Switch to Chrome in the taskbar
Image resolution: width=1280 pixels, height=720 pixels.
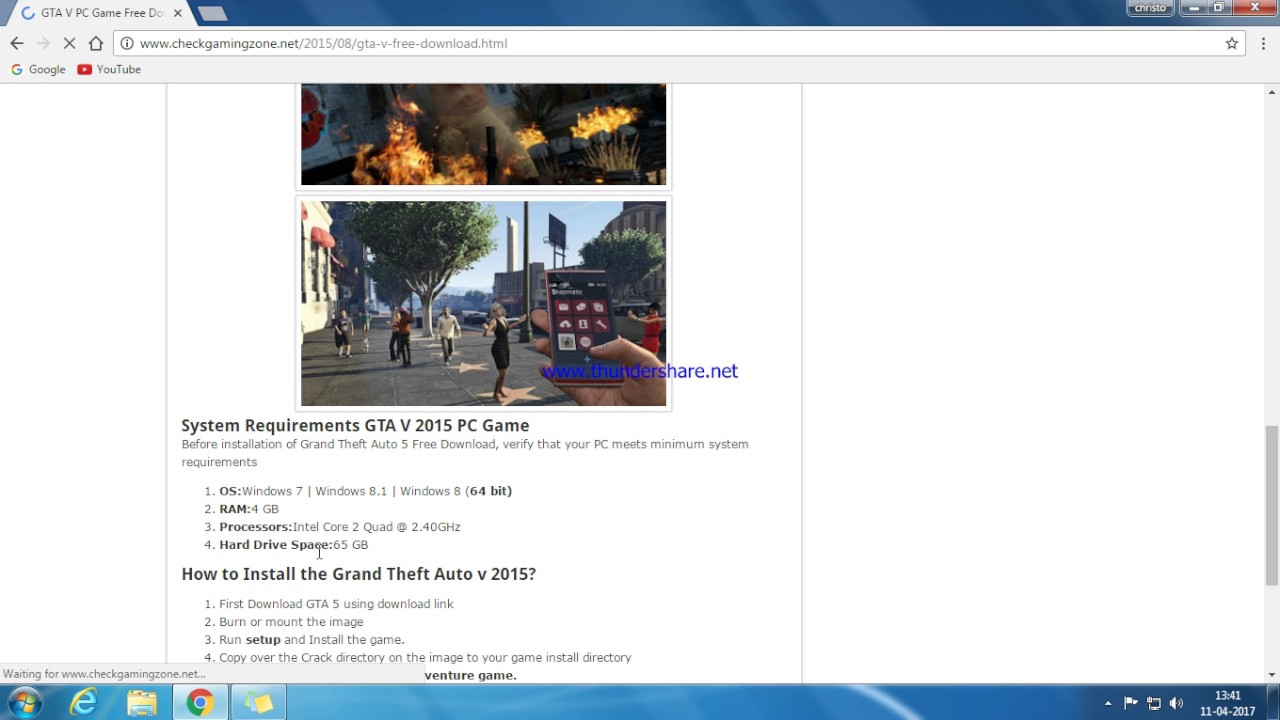click(x=200, y=703)
